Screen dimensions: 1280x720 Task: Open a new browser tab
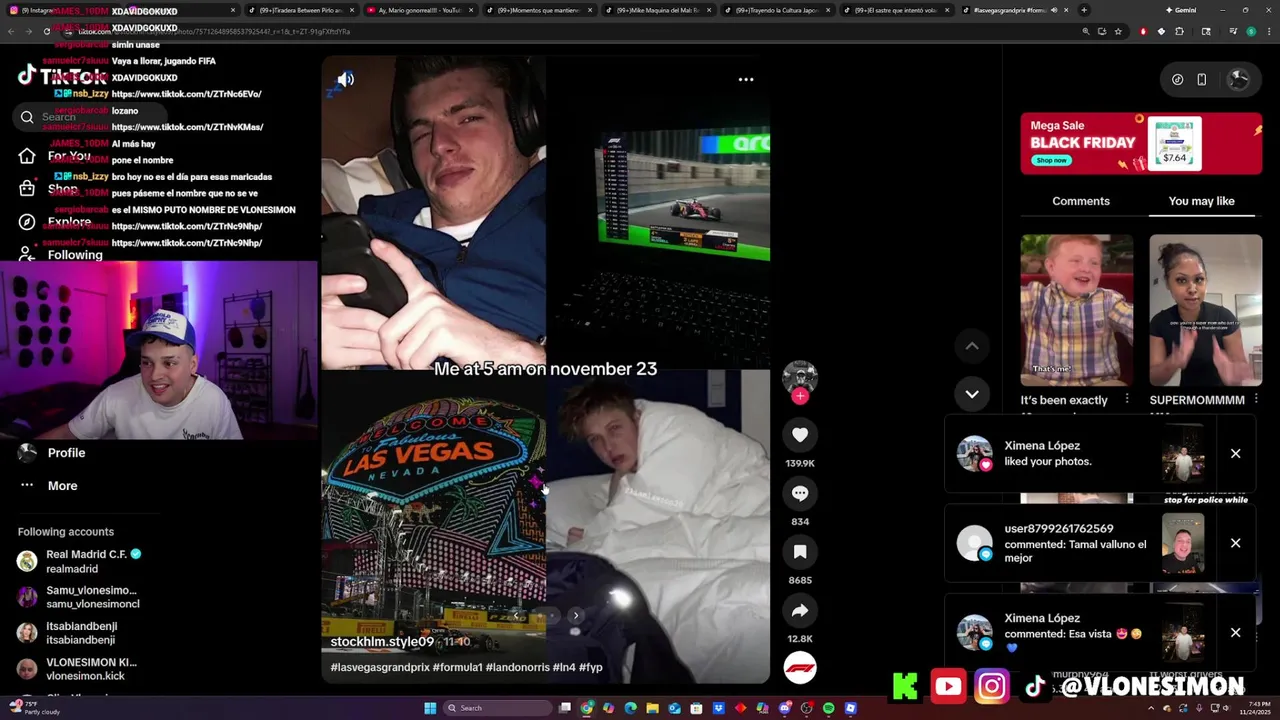coord(1084,10)
